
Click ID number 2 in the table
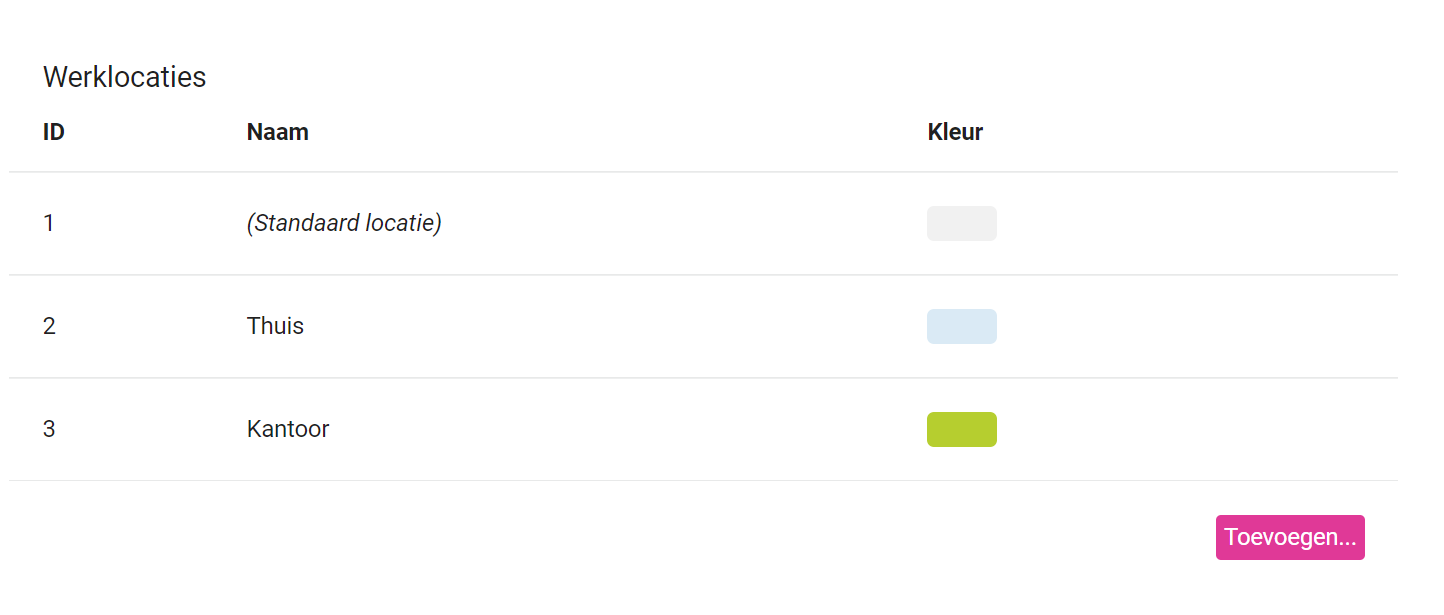[49, 326]
